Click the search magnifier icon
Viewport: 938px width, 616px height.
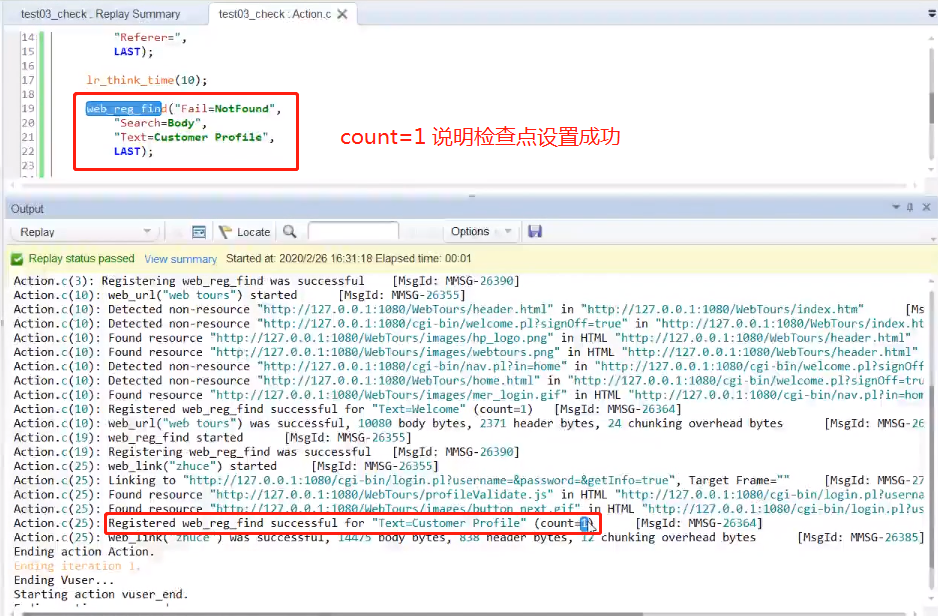pos(290,231)
